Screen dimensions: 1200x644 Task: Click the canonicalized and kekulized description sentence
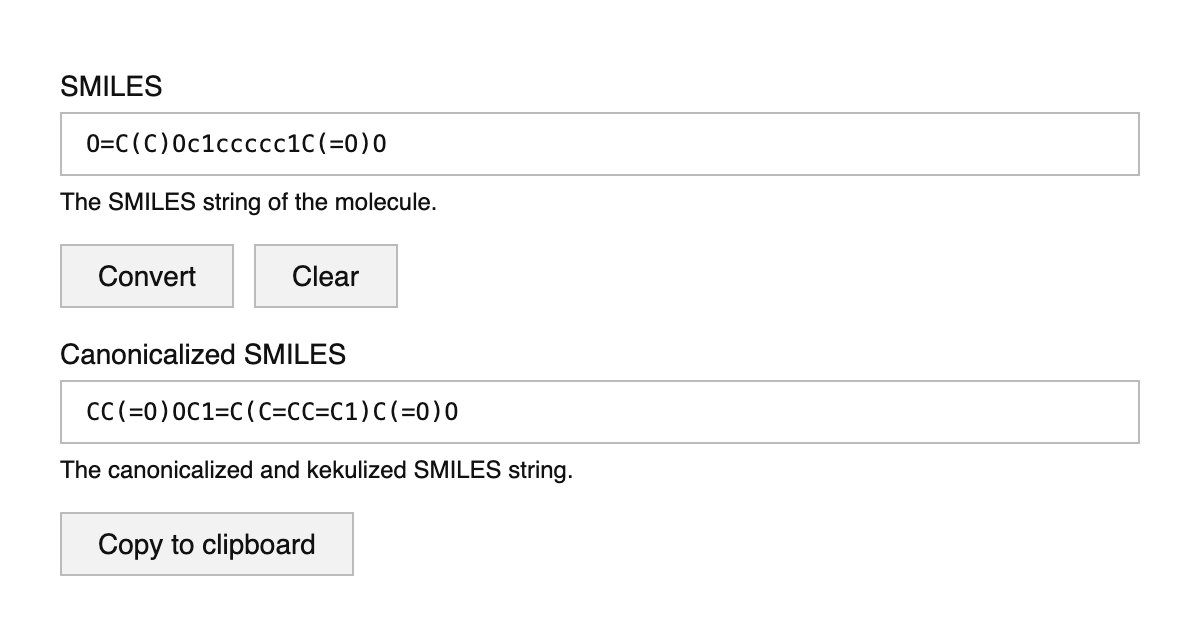[316, 469]
